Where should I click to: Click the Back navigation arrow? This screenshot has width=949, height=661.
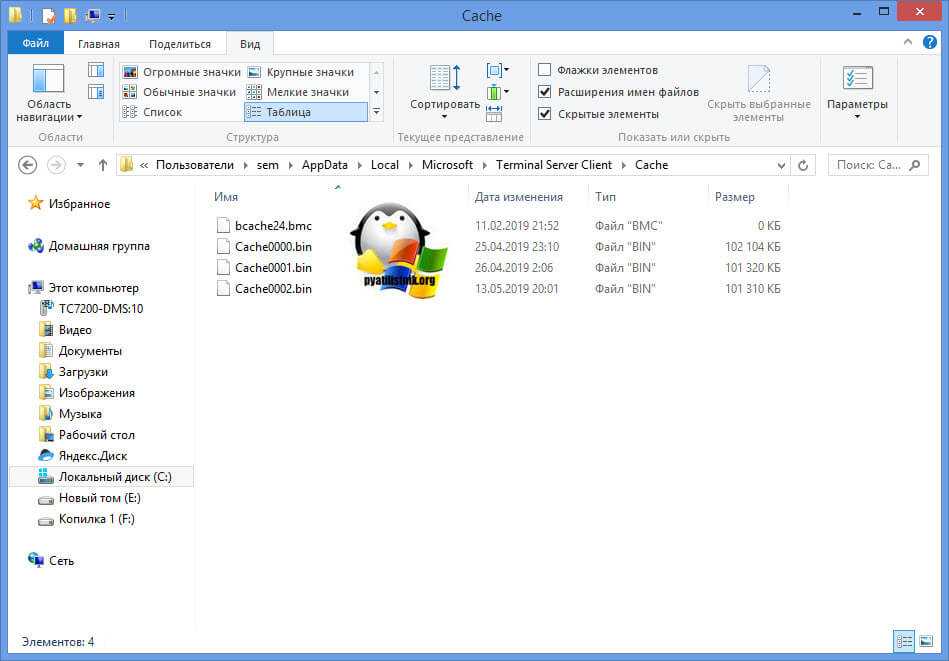[28, 165]
